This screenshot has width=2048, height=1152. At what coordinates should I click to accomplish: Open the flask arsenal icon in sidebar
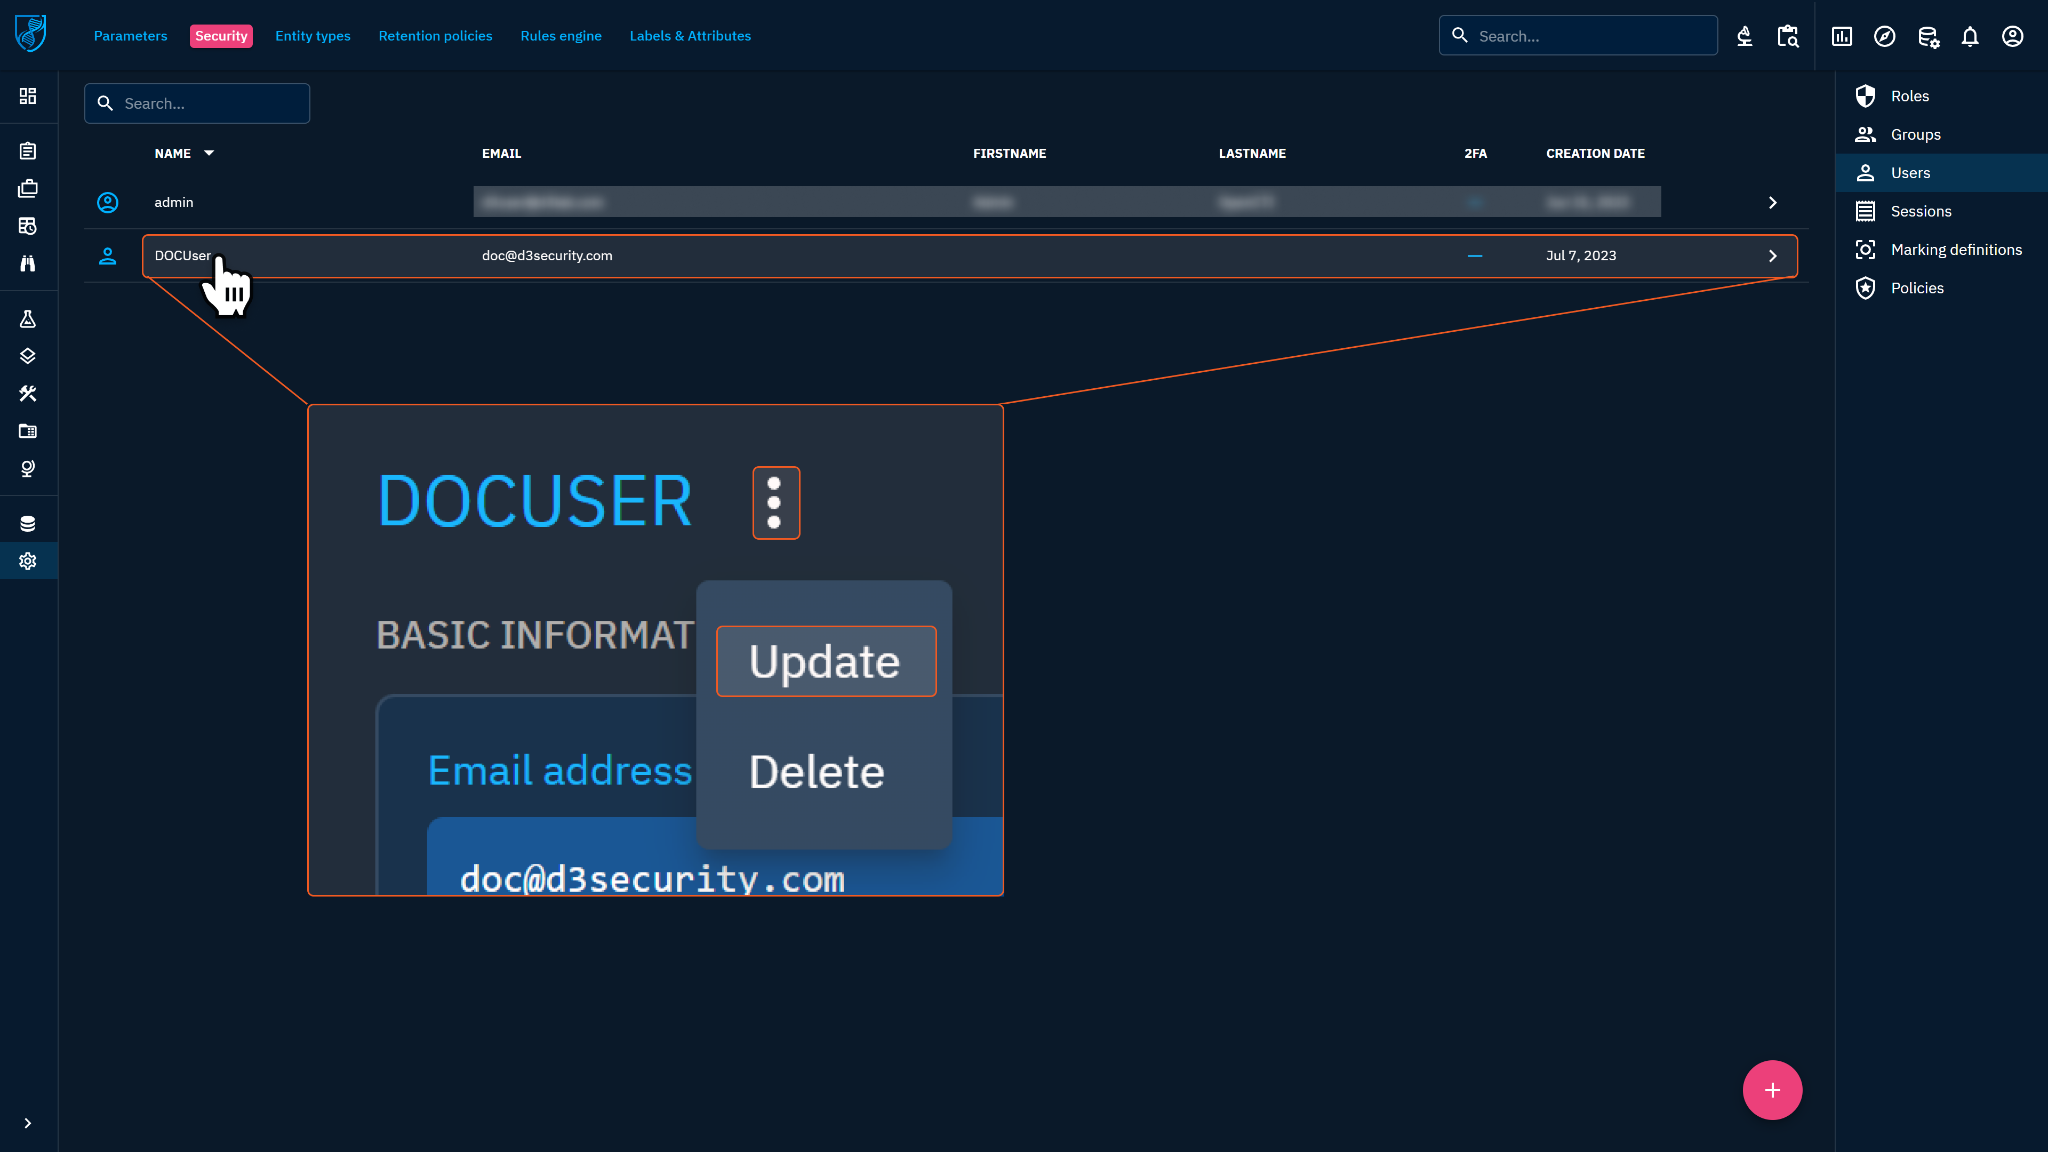(28, 319)
